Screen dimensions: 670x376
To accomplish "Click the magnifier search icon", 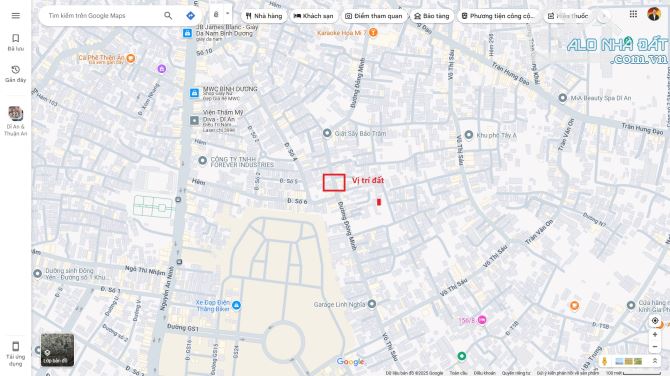I will [x=168, y=16].
